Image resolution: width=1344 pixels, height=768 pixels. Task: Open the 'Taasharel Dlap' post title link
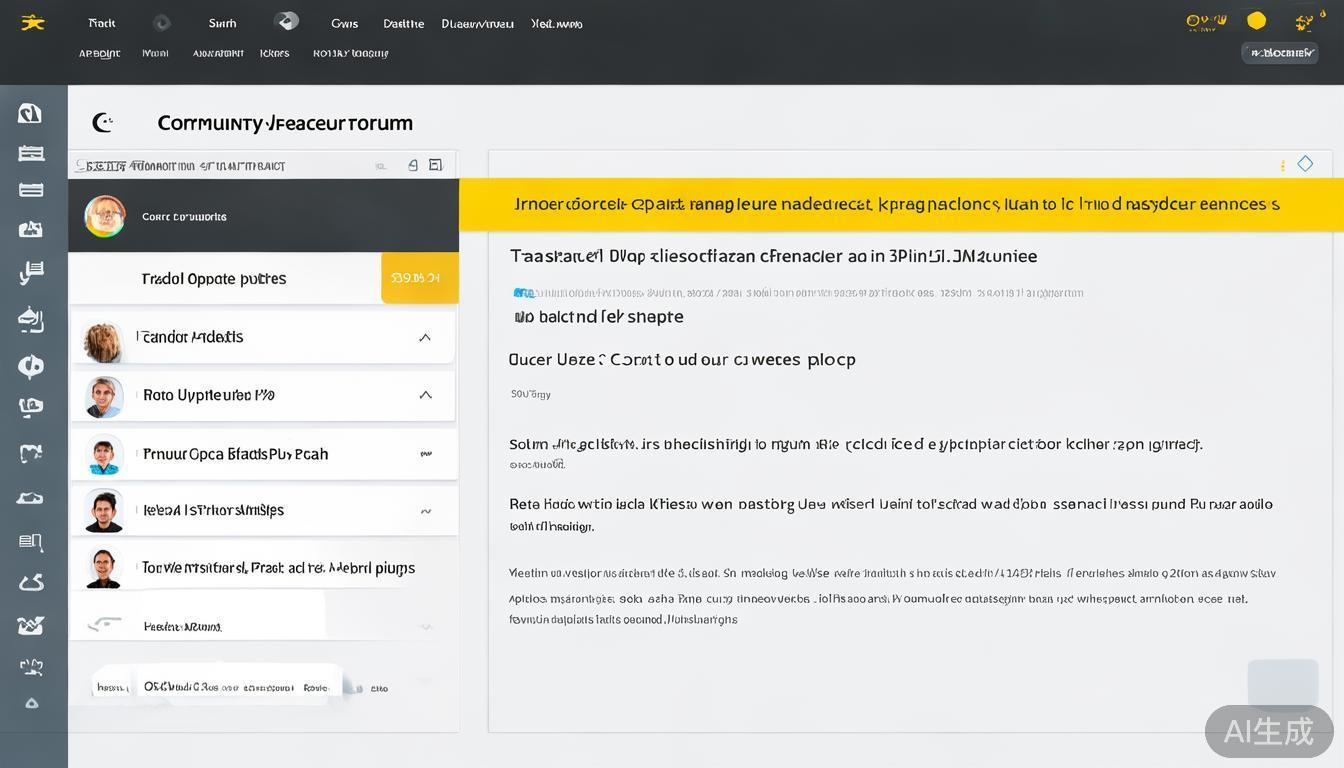pos(773,256)
